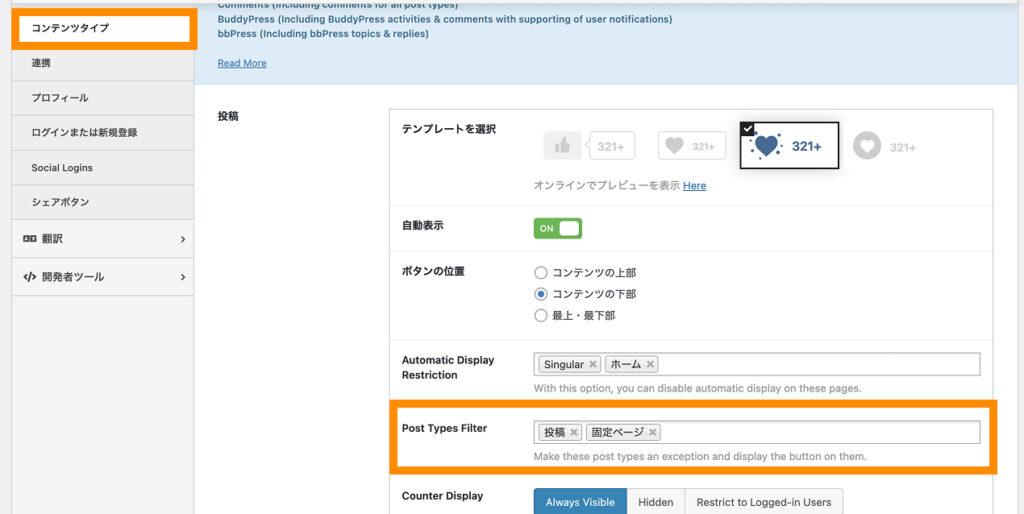
Task: Remove the ホーム tag from display restriction
Action: [x=650, y=365]
